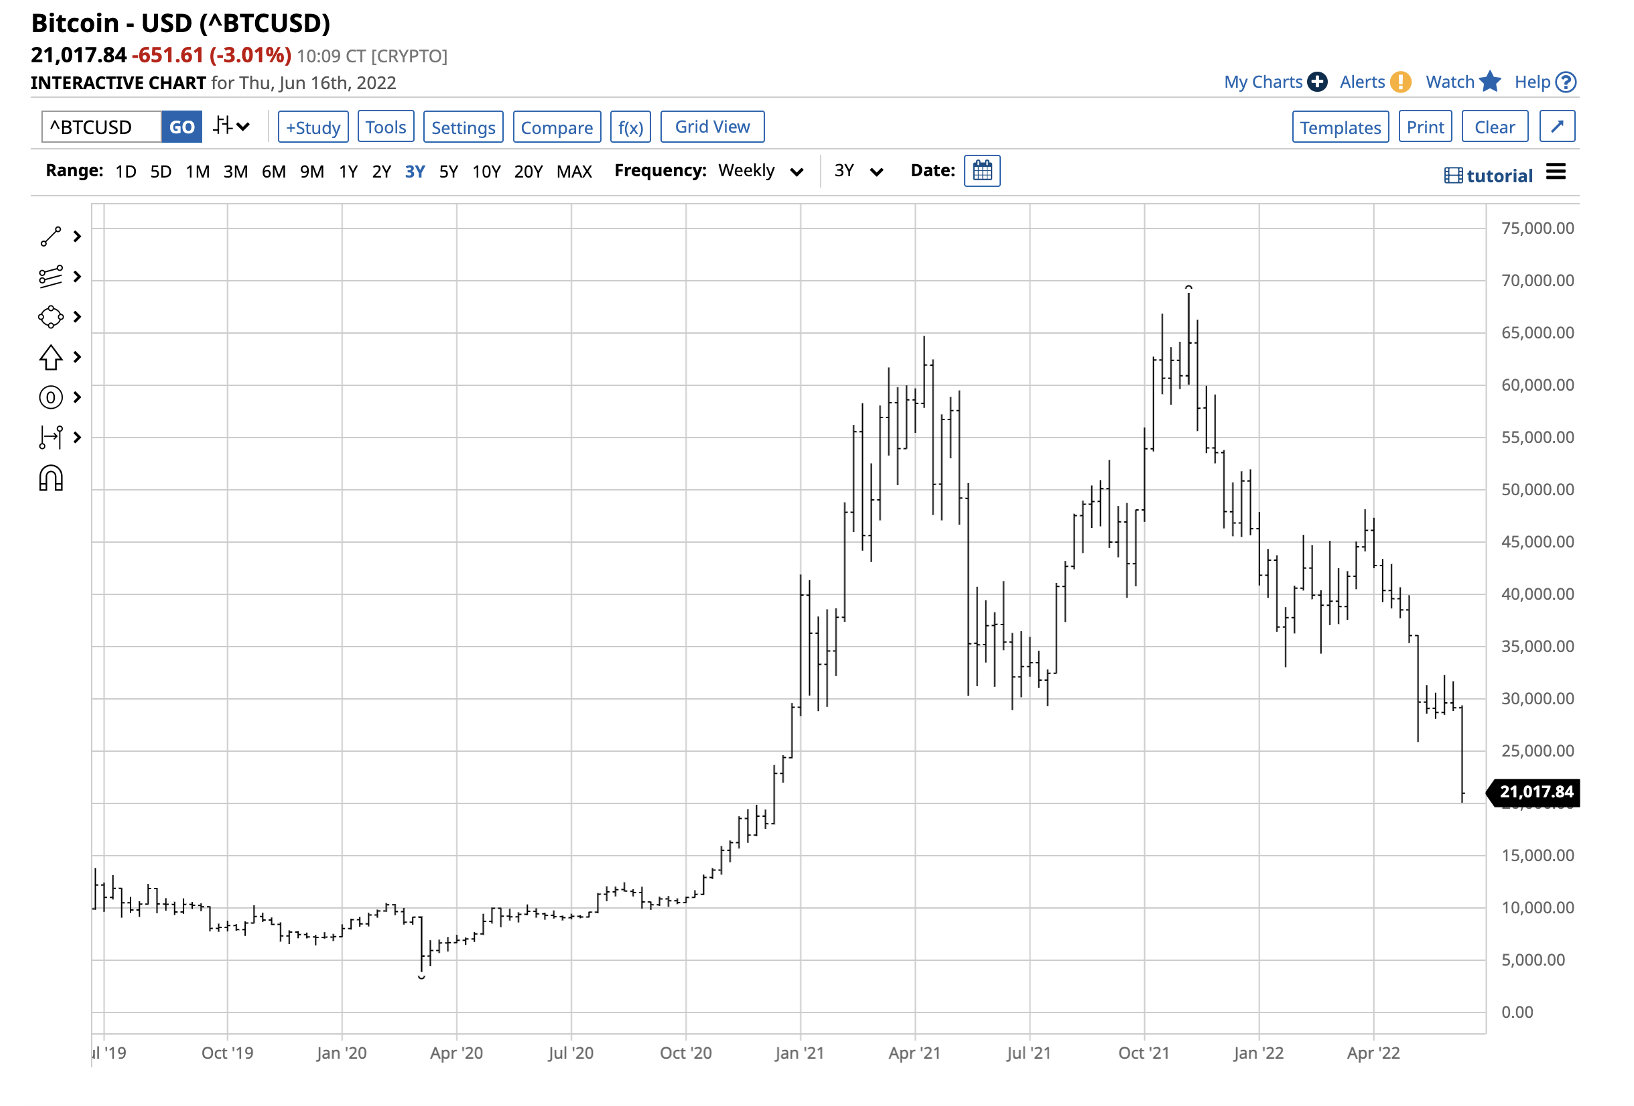Viewport: 1634px width, 1106px height.
Task: Click the expand chart popout icon
Action: (1557, 127)
